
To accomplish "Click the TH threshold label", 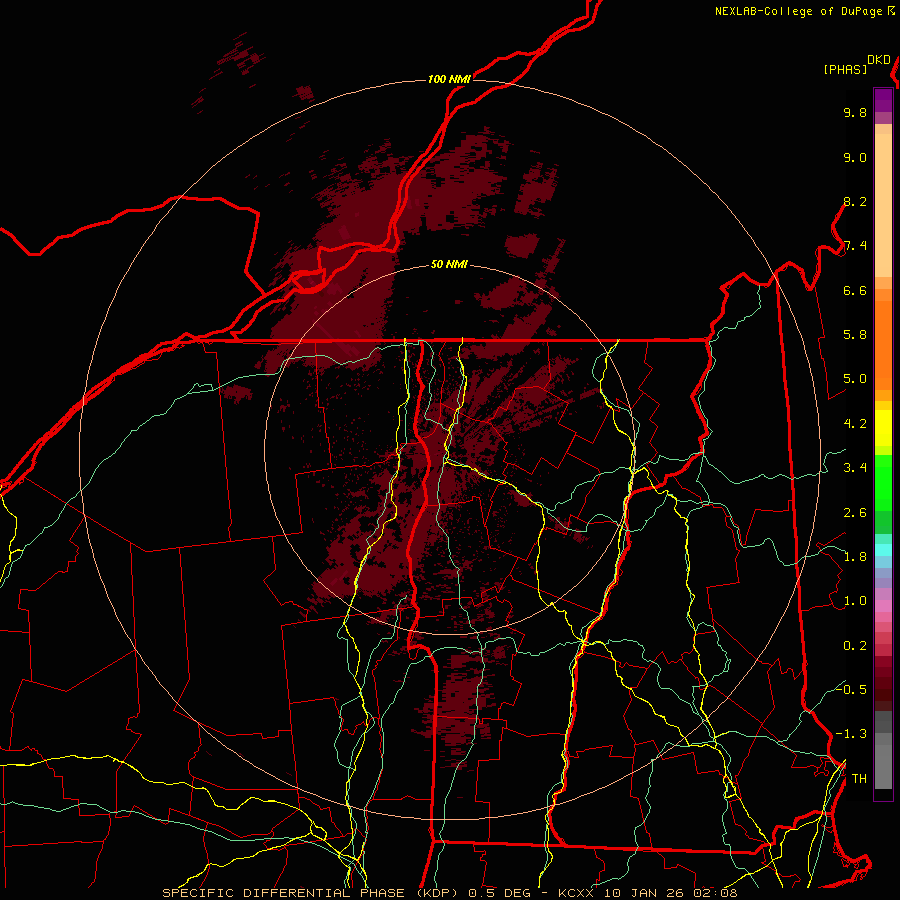I will point(859,779).
